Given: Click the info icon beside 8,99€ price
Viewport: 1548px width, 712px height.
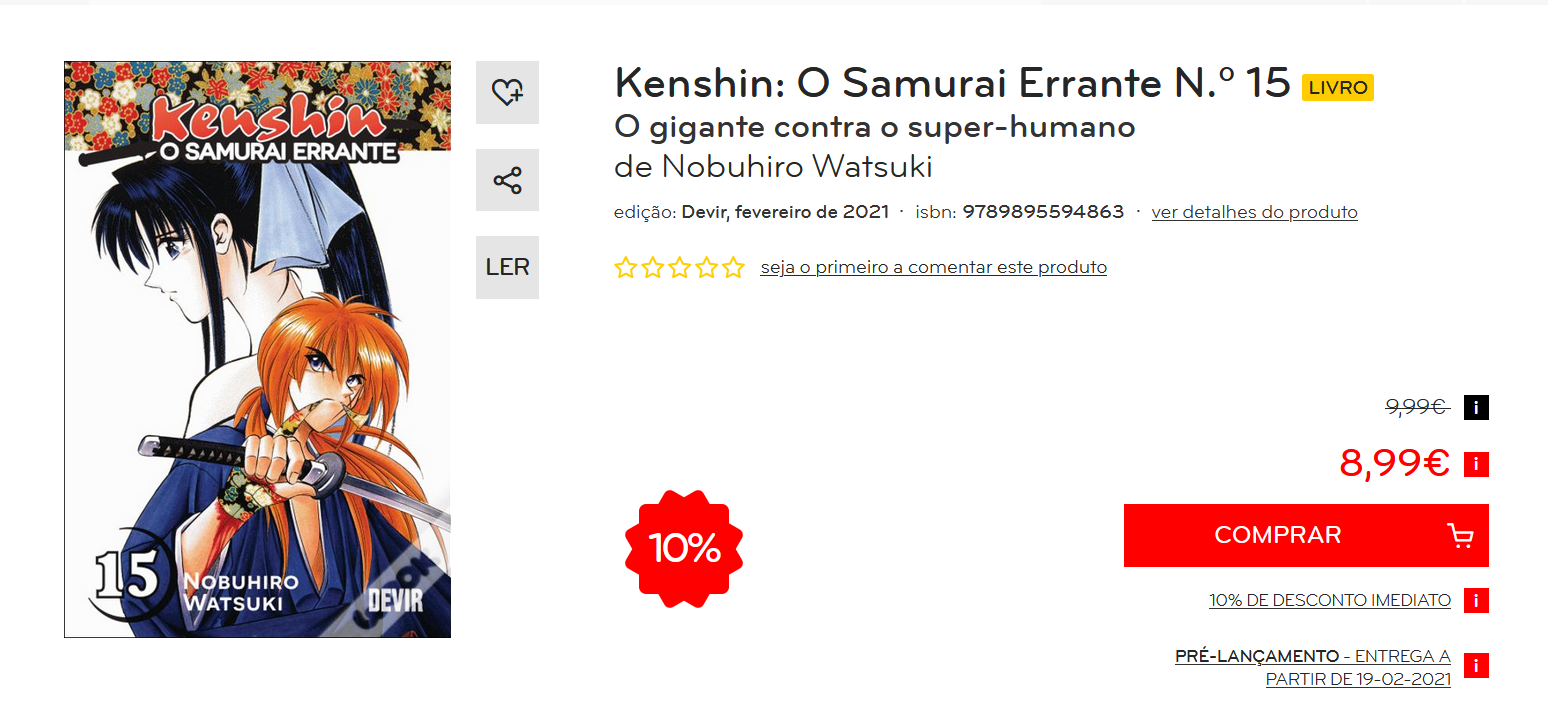Looking at the screenshot, I should coord(1476,464).
